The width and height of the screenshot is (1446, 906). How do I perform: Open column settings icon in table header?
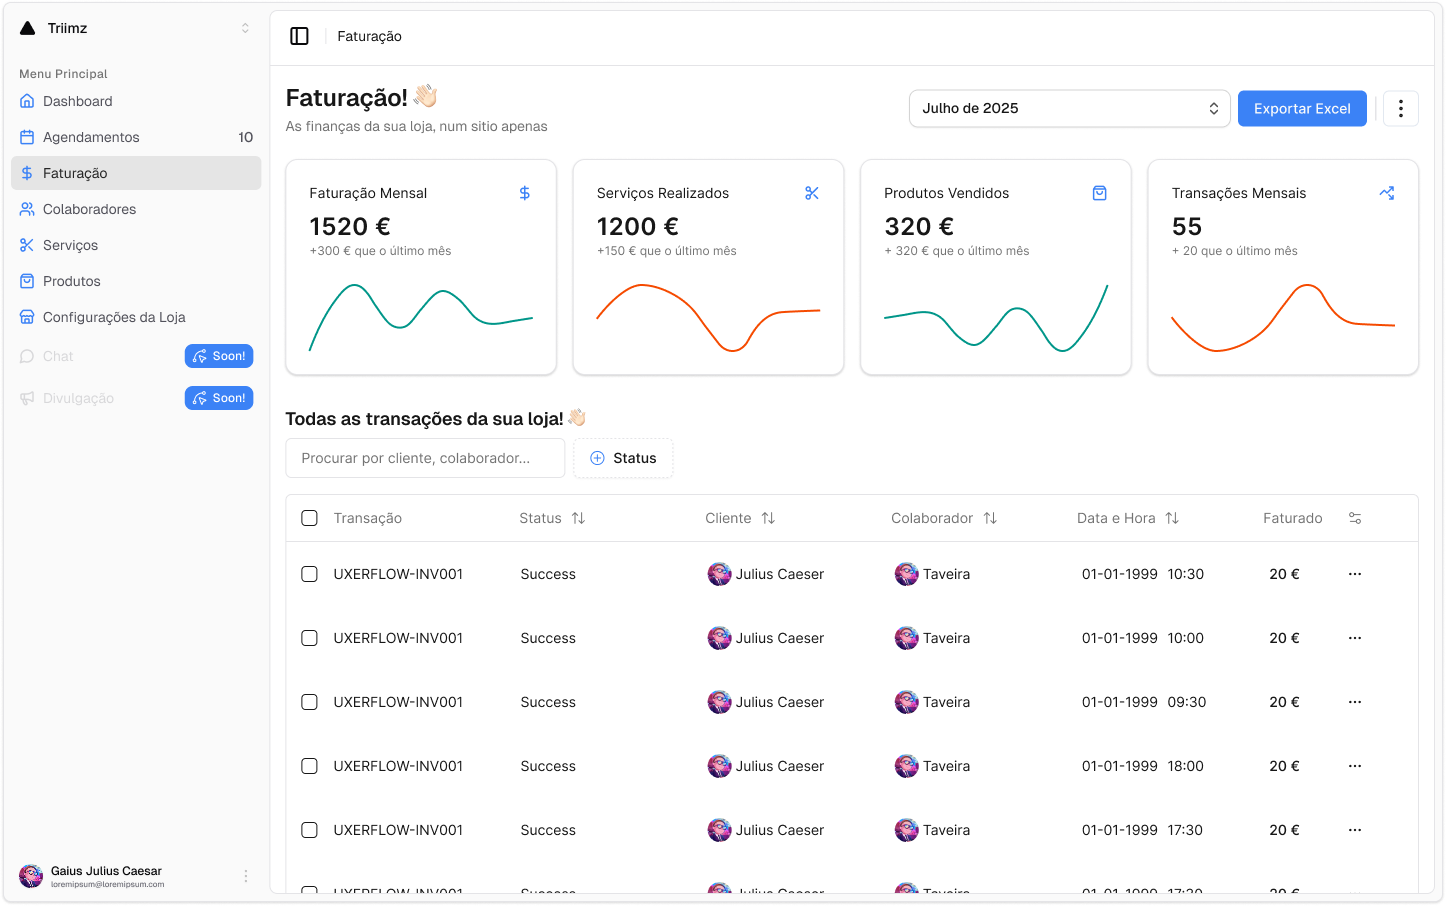tap(1355, 518)
